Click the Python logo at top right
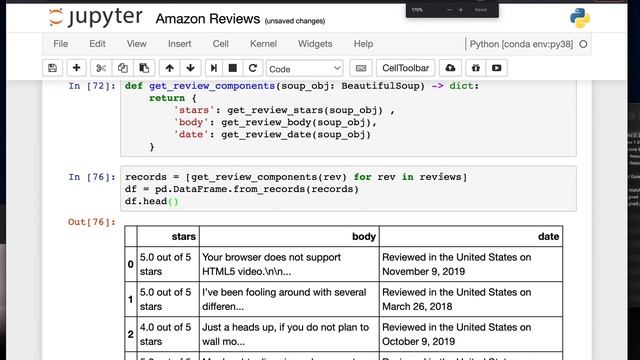 pos(580,18)
